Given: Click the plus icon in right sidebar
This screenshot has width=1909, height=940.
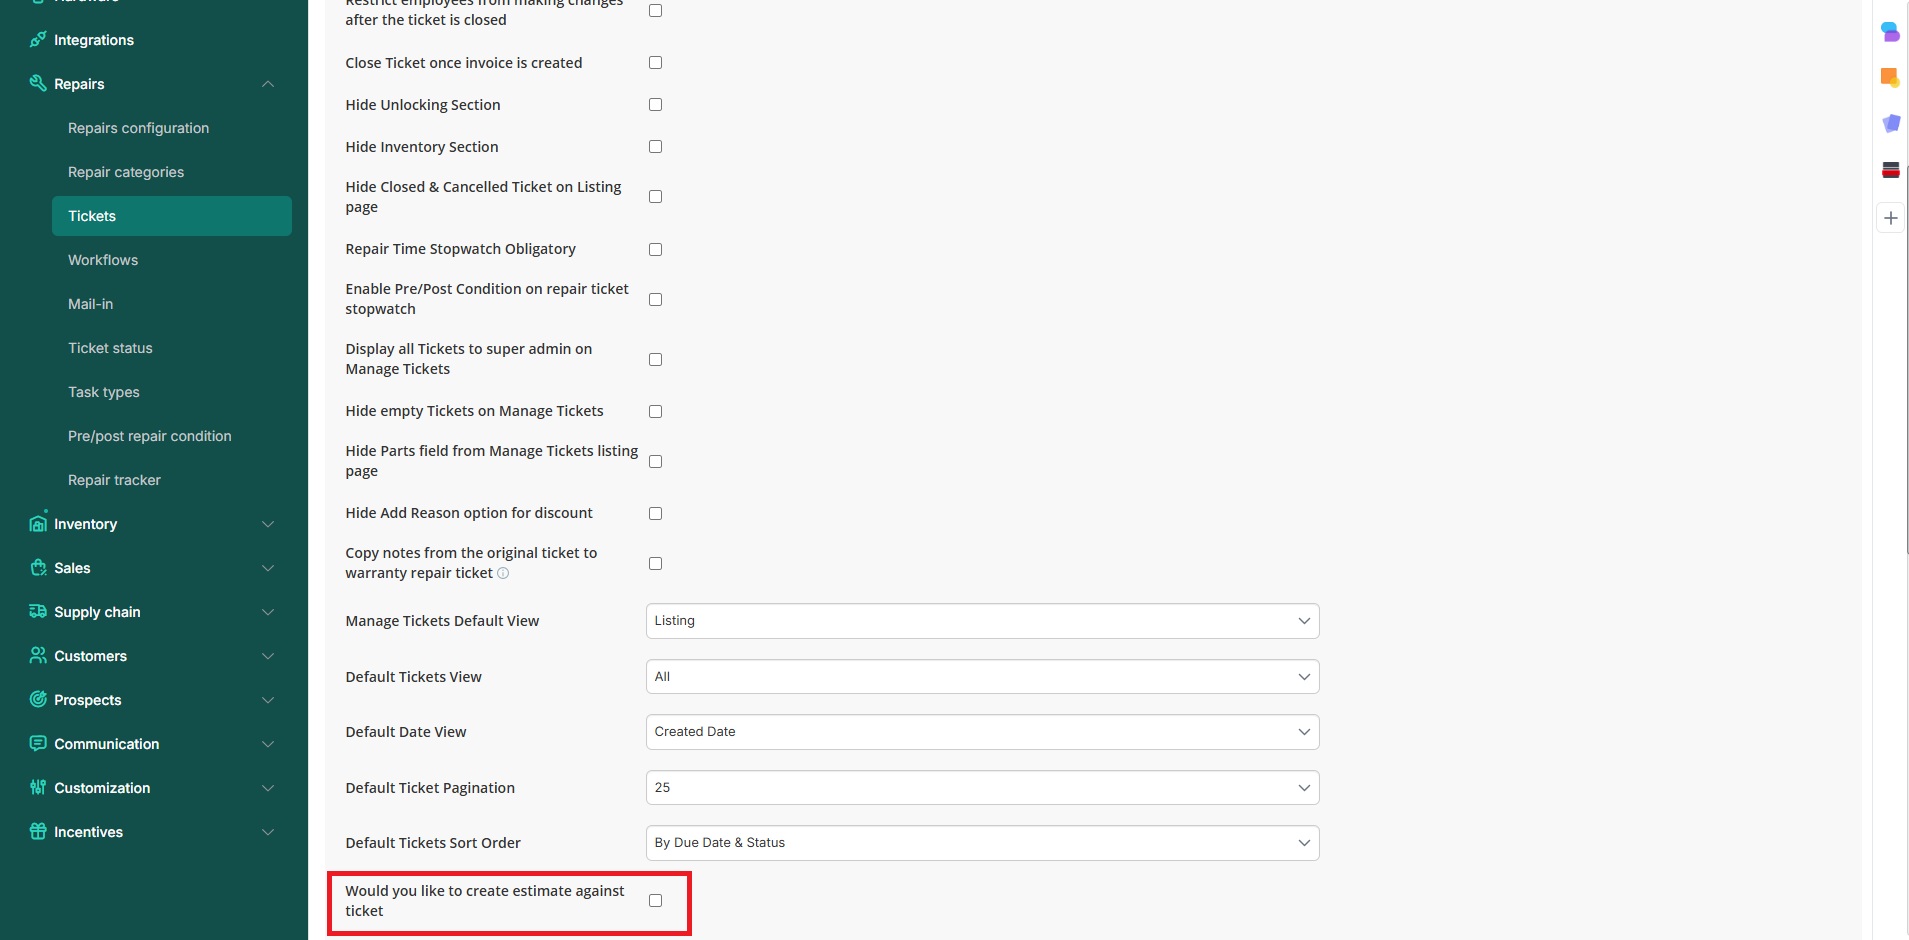Looking at the screenshot, I should click(1890, 218).
